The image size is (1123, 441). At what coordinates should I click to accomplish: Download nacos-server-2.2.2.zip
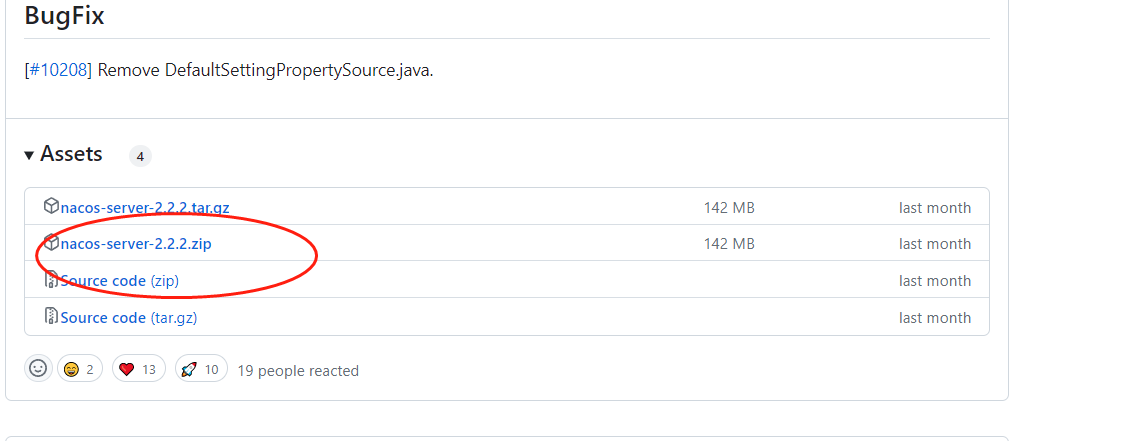point(135,244)
